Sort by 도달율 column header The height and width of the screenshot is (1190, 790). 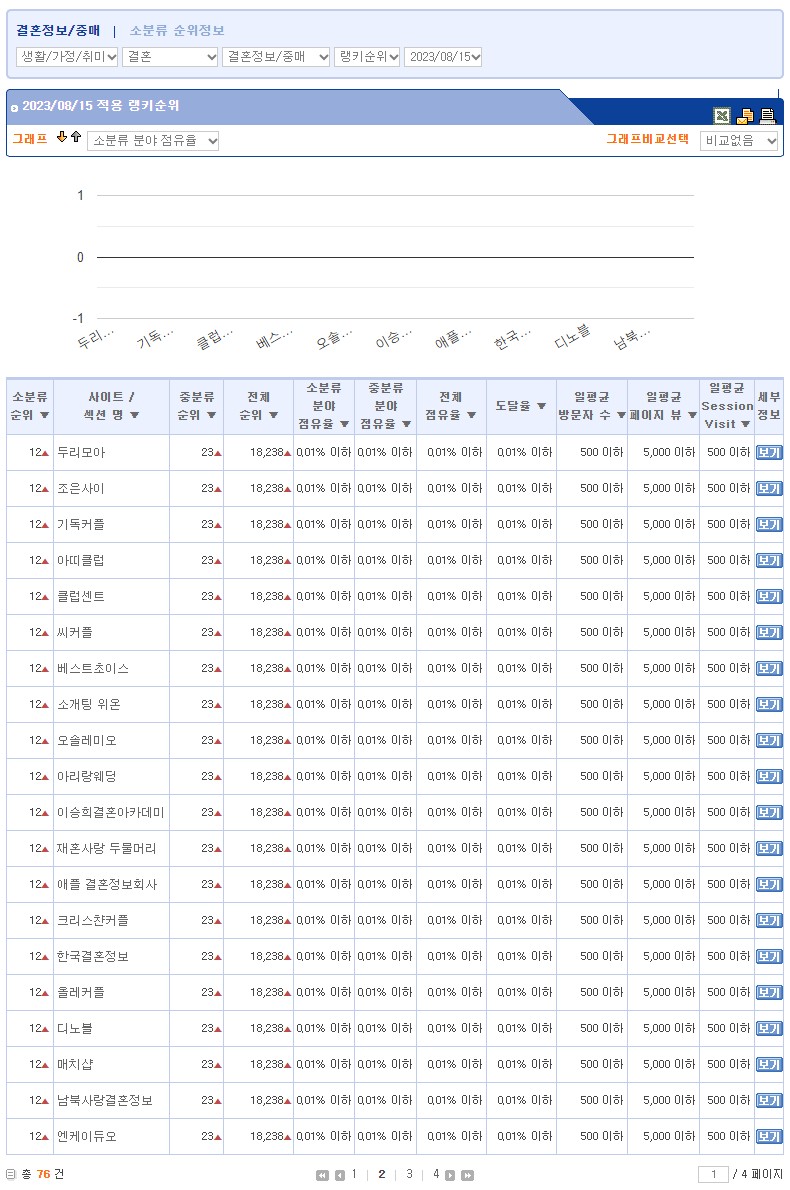[521, 406]
